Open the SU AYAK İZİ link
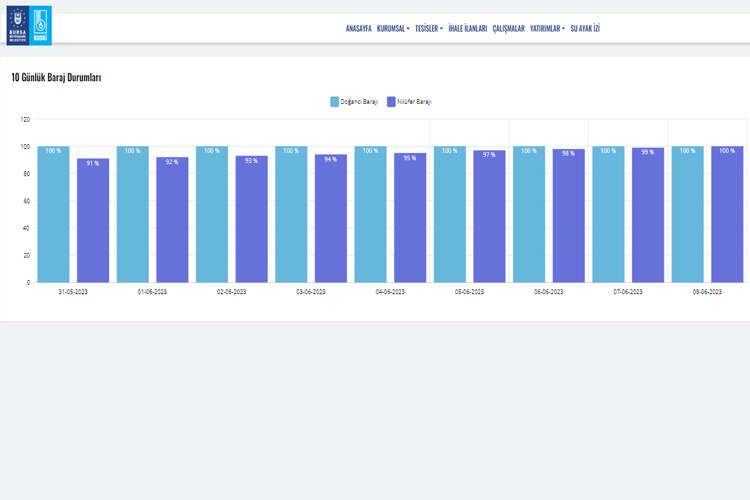This screenshot has height=500, width=750. click(585, 29)
